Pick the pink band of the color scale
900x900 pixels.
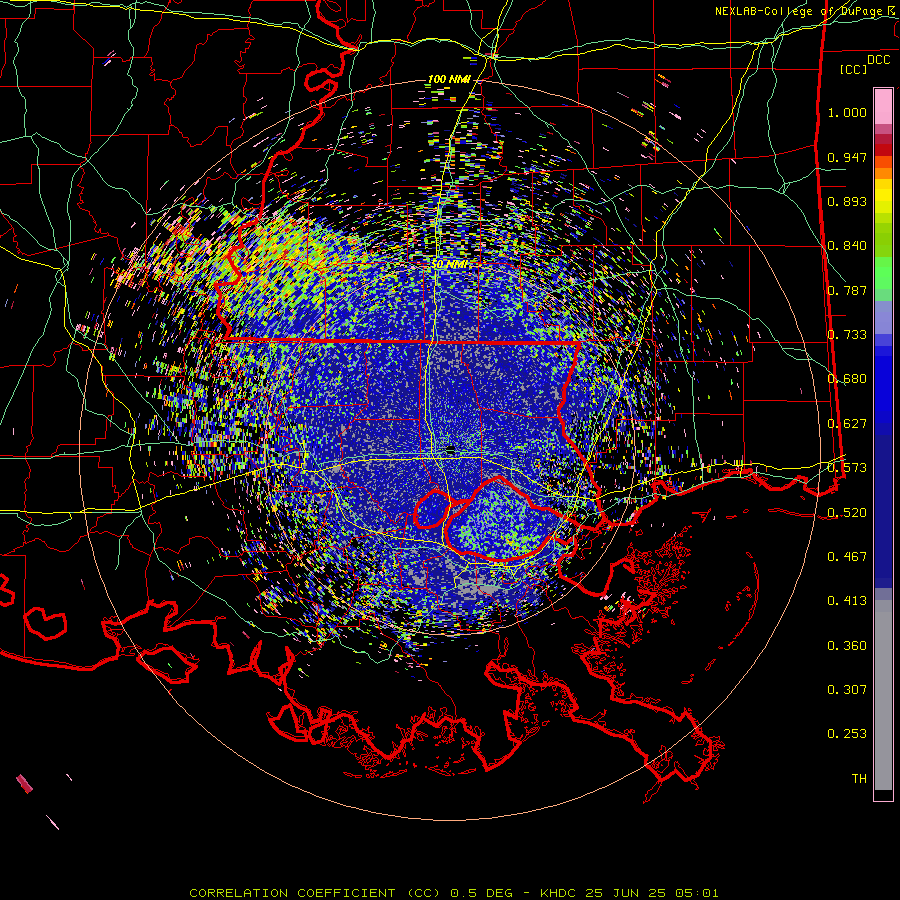point(883,106)
